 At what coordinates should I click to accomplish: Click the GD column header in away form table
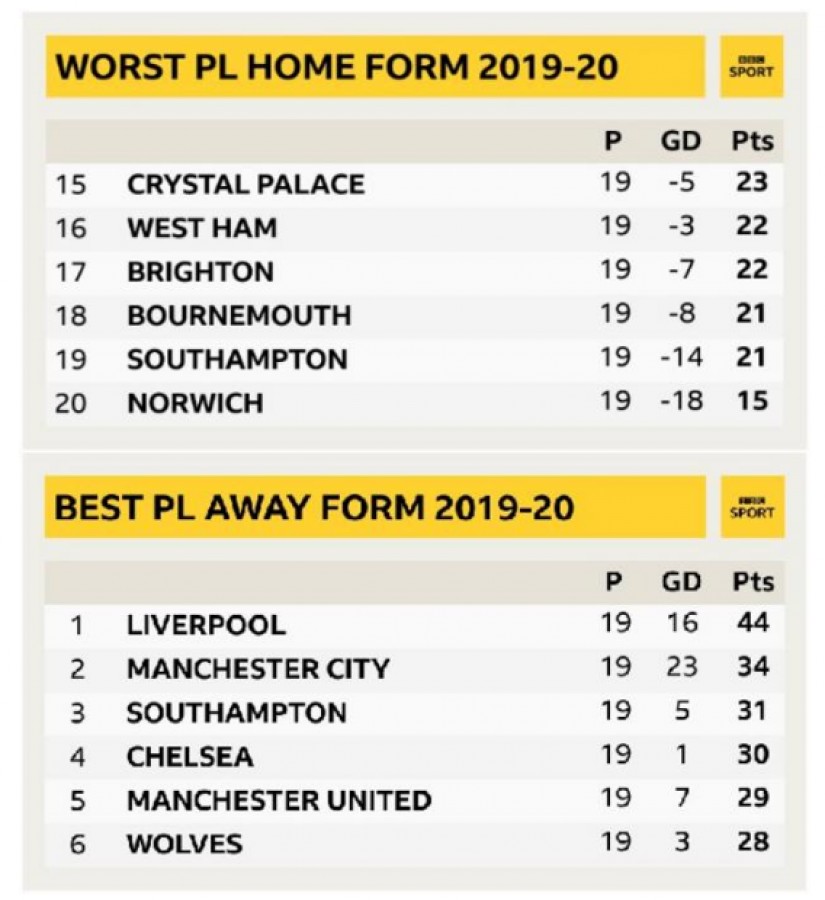pos(681,582)
